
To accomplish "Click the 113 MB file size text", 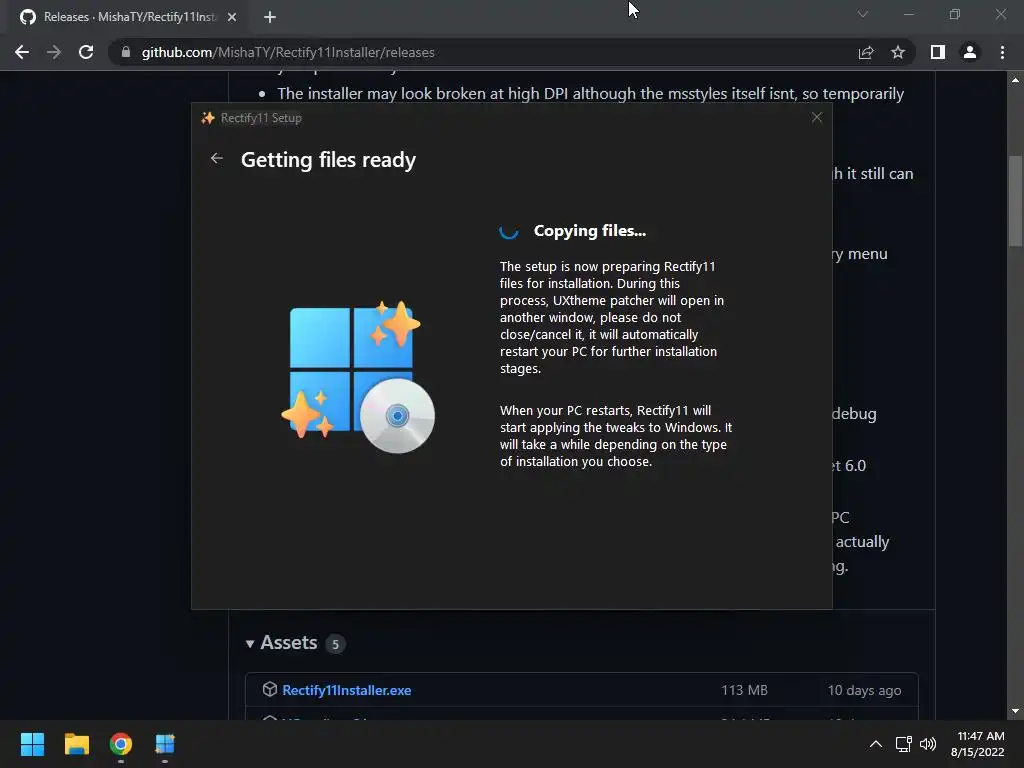I will [744, 690].
